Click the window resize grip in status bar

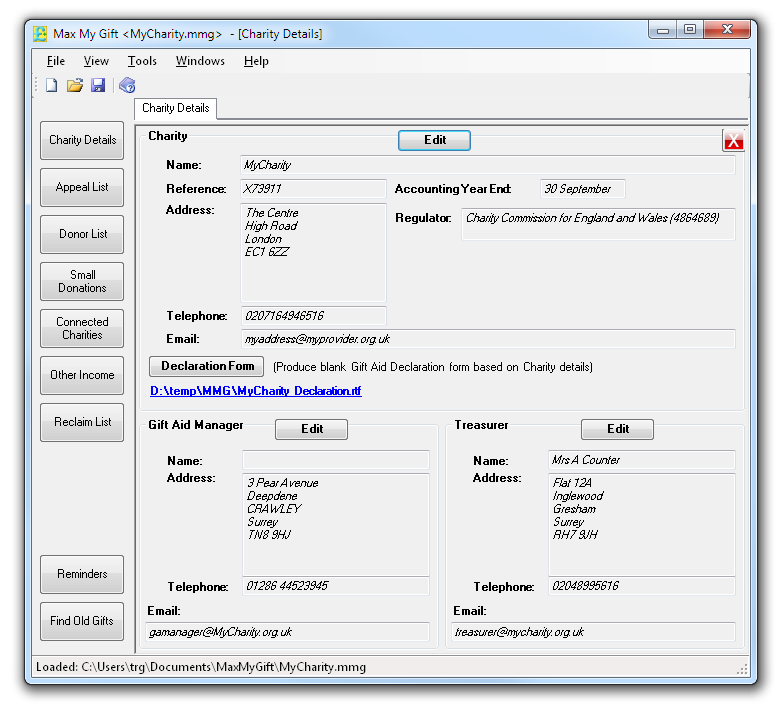pyautogui.click(x=742, y=670)
